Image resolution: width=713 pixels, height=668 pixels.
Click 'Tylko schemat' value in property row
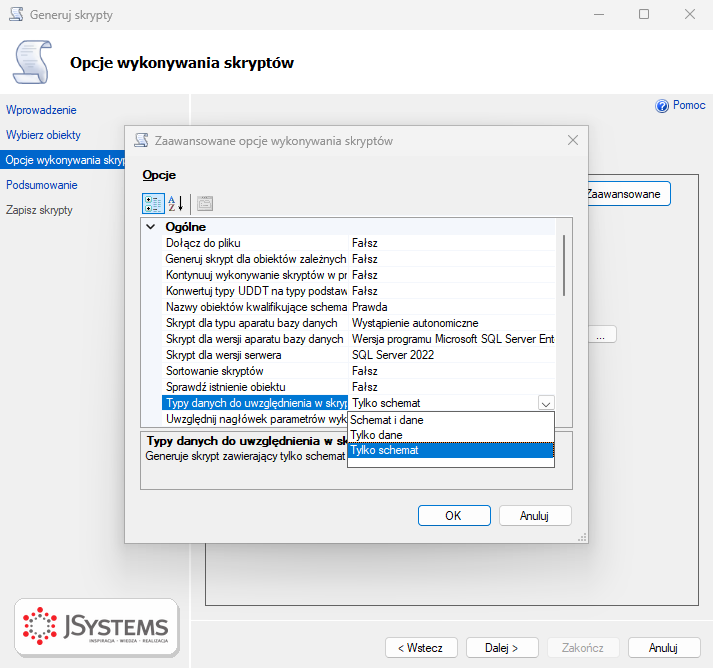tap(443, 403)
